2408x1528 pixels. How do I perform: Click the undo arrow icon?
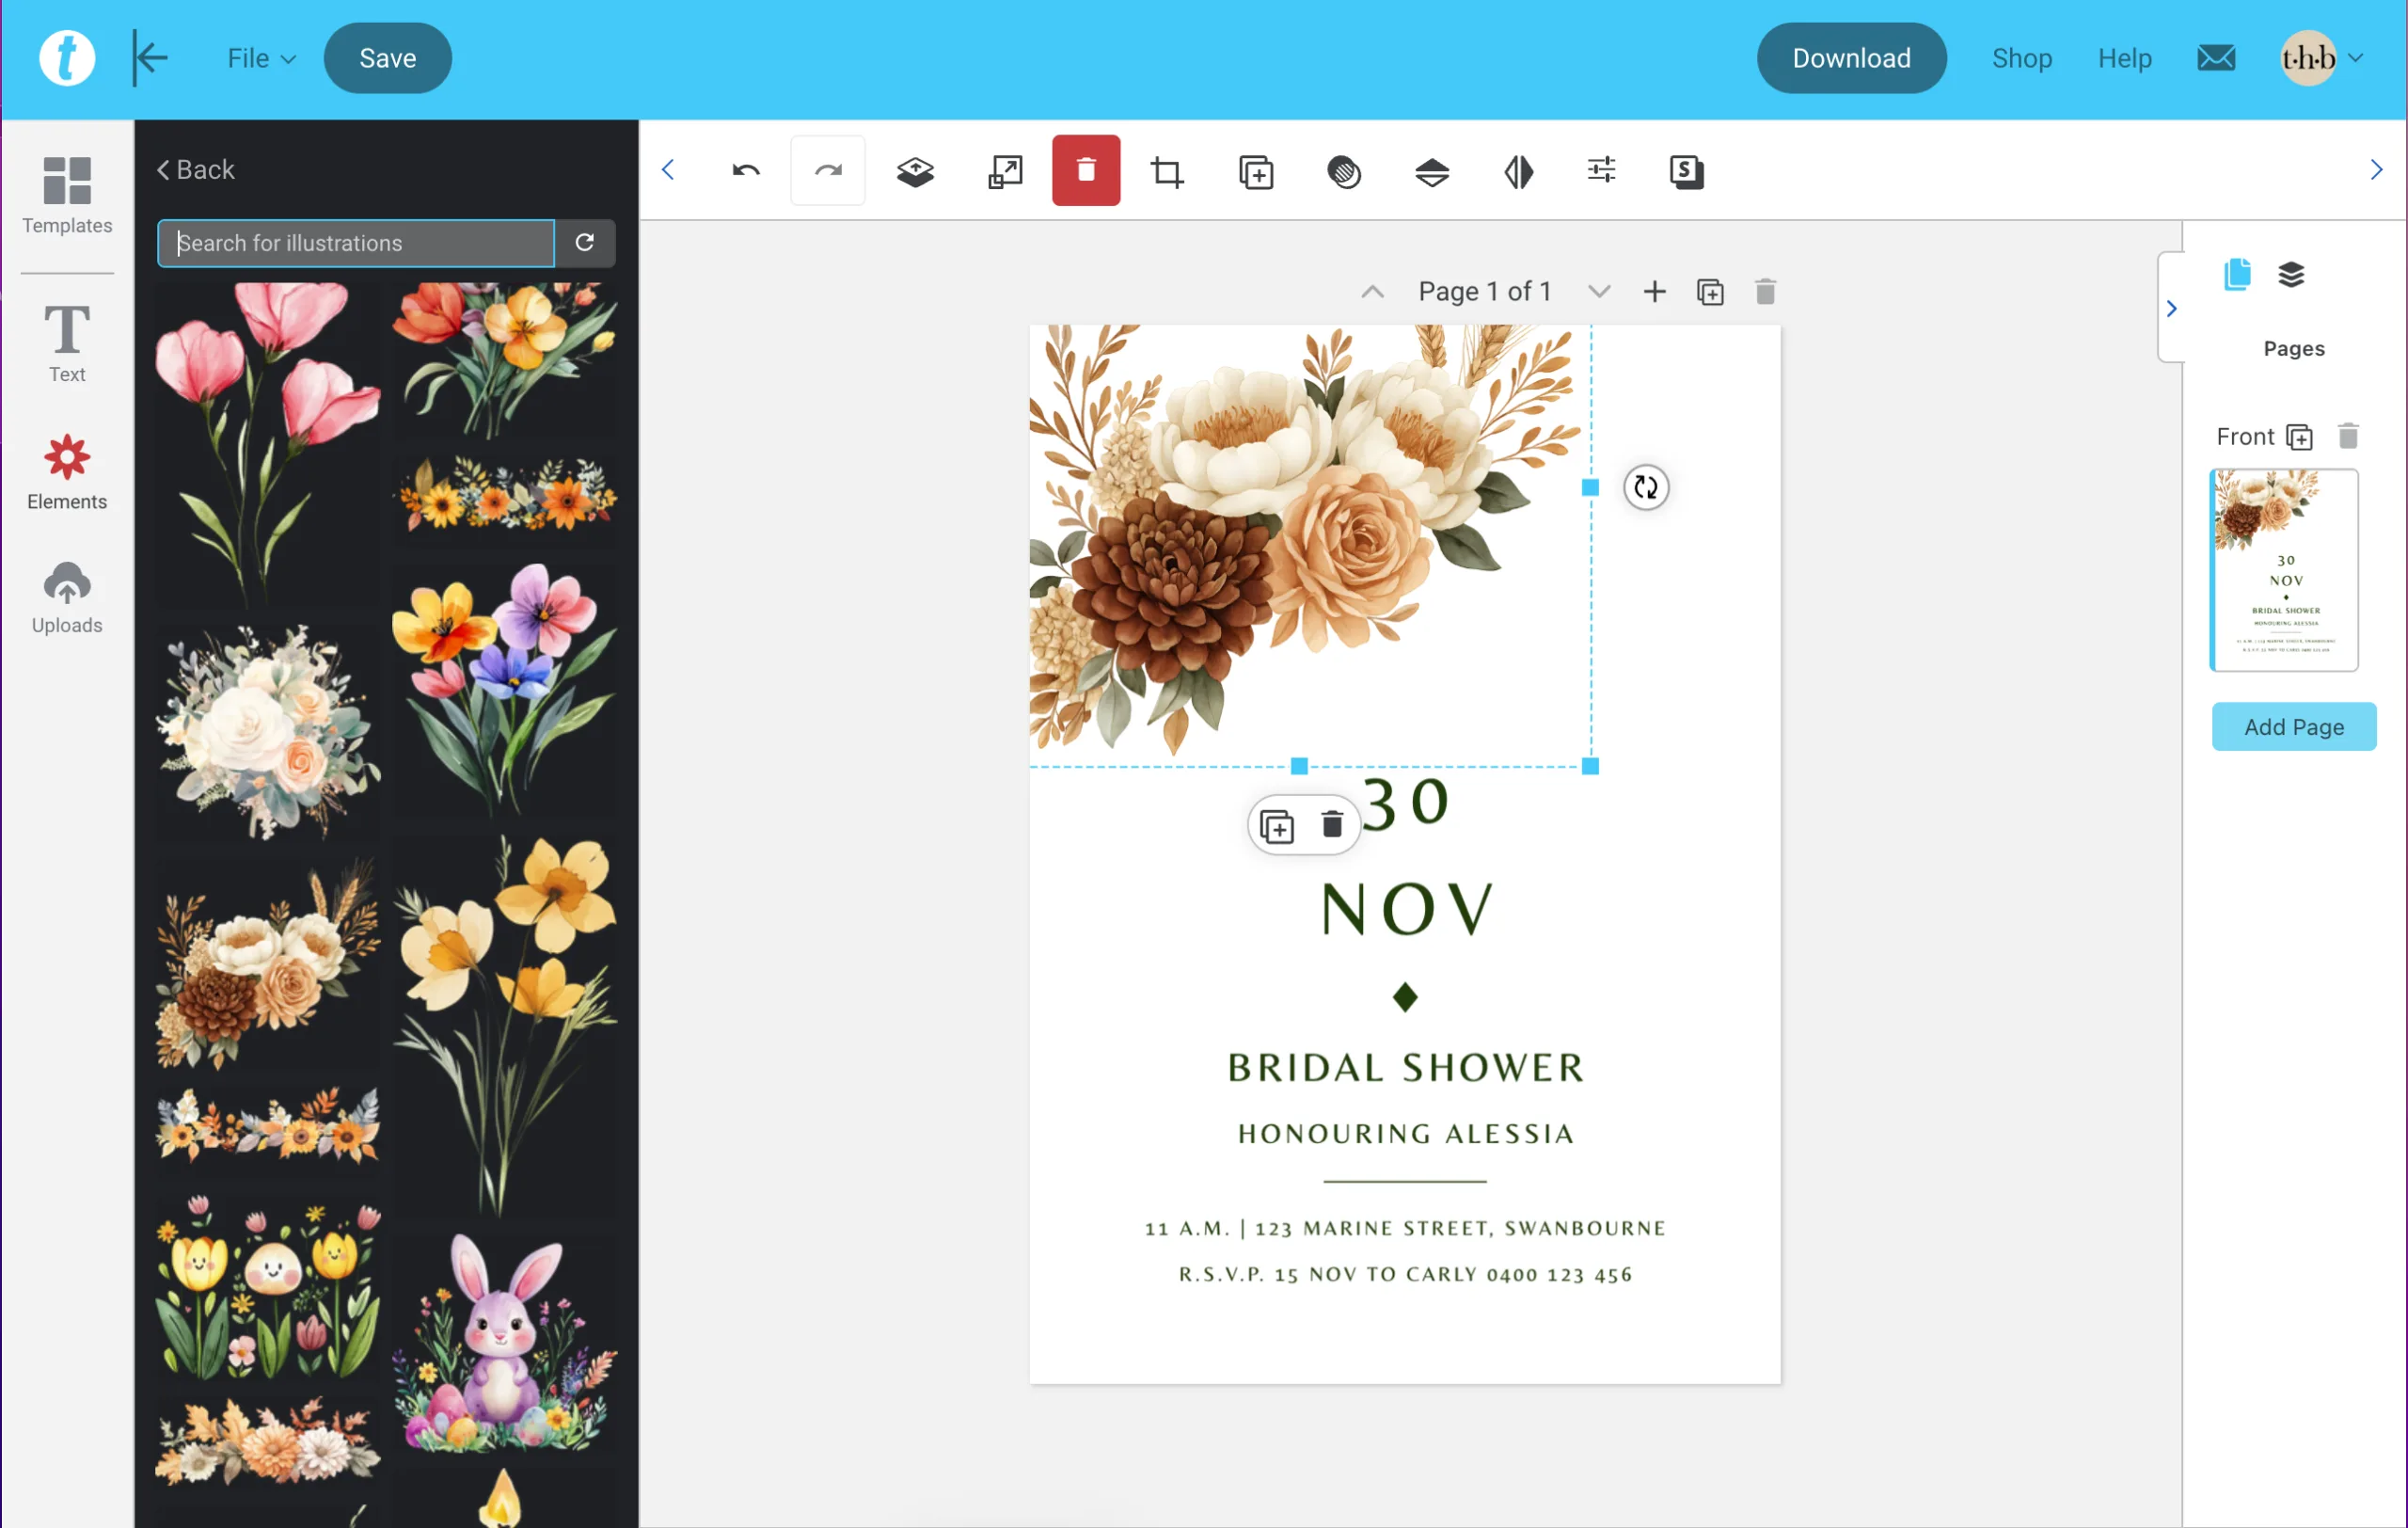[x=745, y=171]
